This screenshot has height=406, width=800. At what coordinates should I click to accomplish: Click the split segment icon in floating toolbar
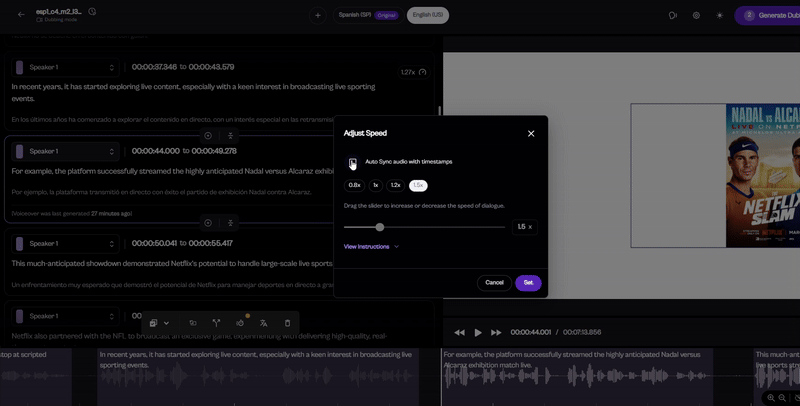coord(216,323)
